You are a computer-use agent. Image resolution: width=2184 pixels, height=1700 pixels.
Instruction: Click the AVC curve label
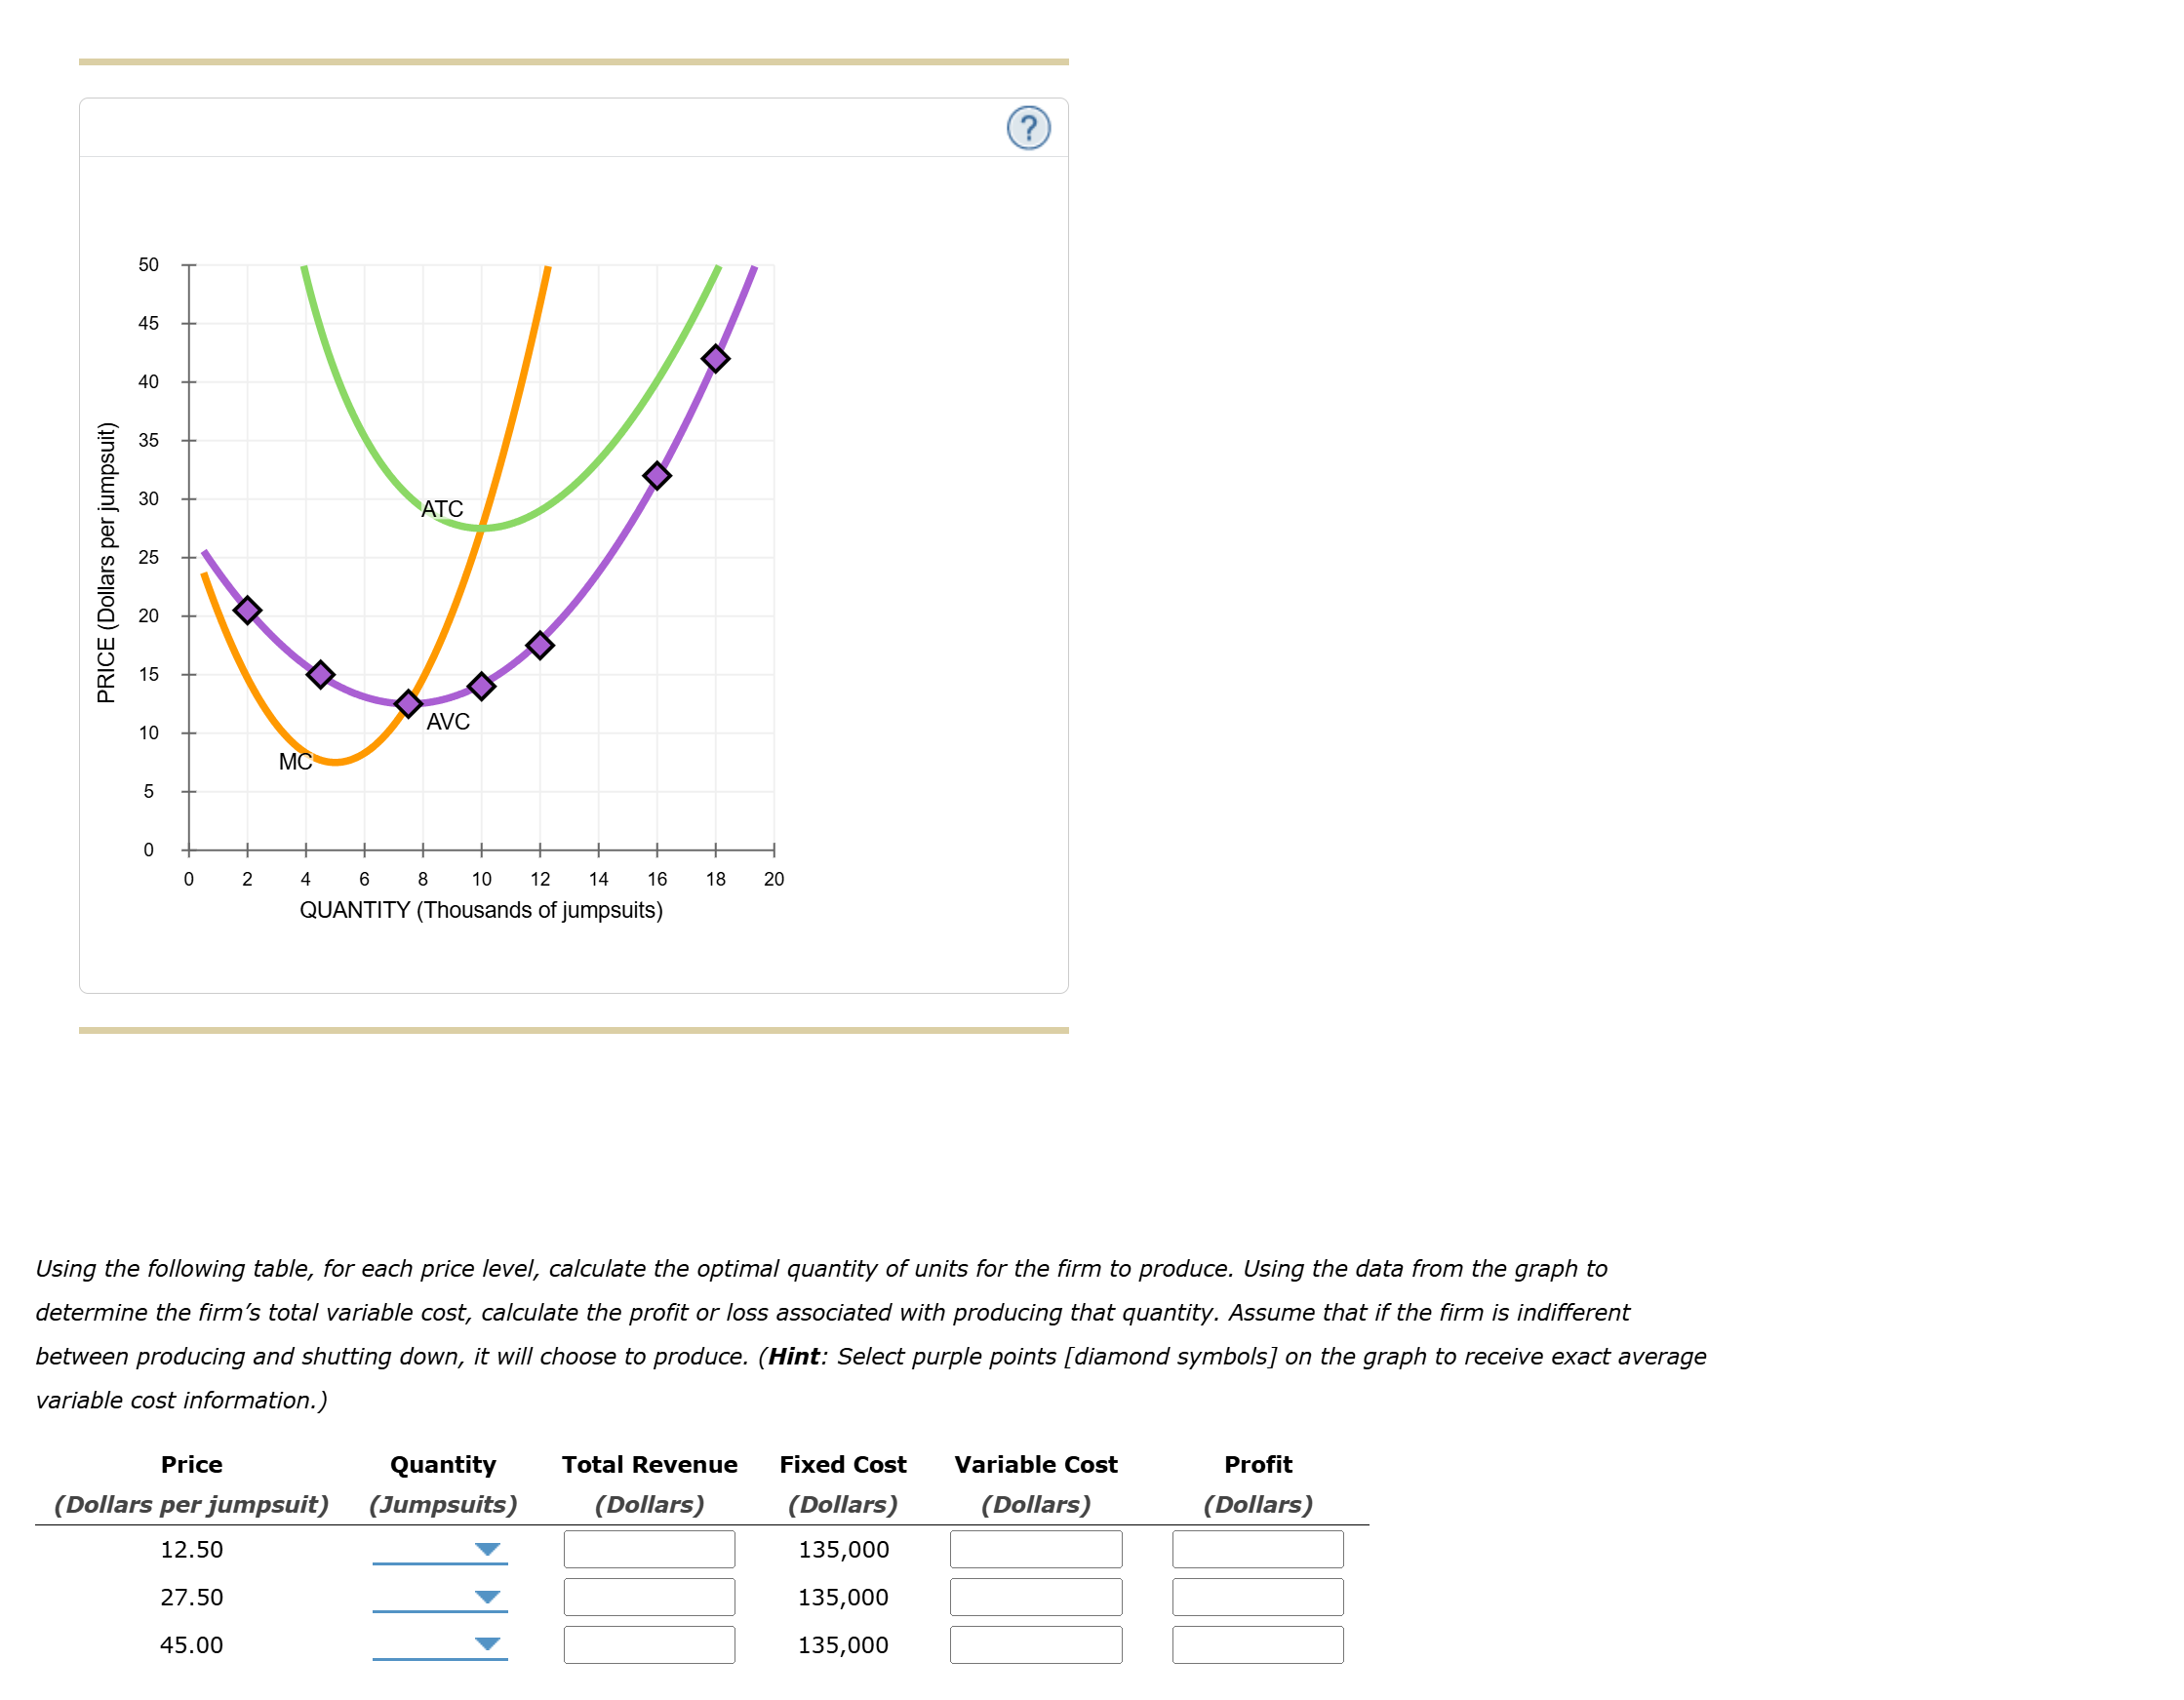pyautogui.click(x=448, y=721)
